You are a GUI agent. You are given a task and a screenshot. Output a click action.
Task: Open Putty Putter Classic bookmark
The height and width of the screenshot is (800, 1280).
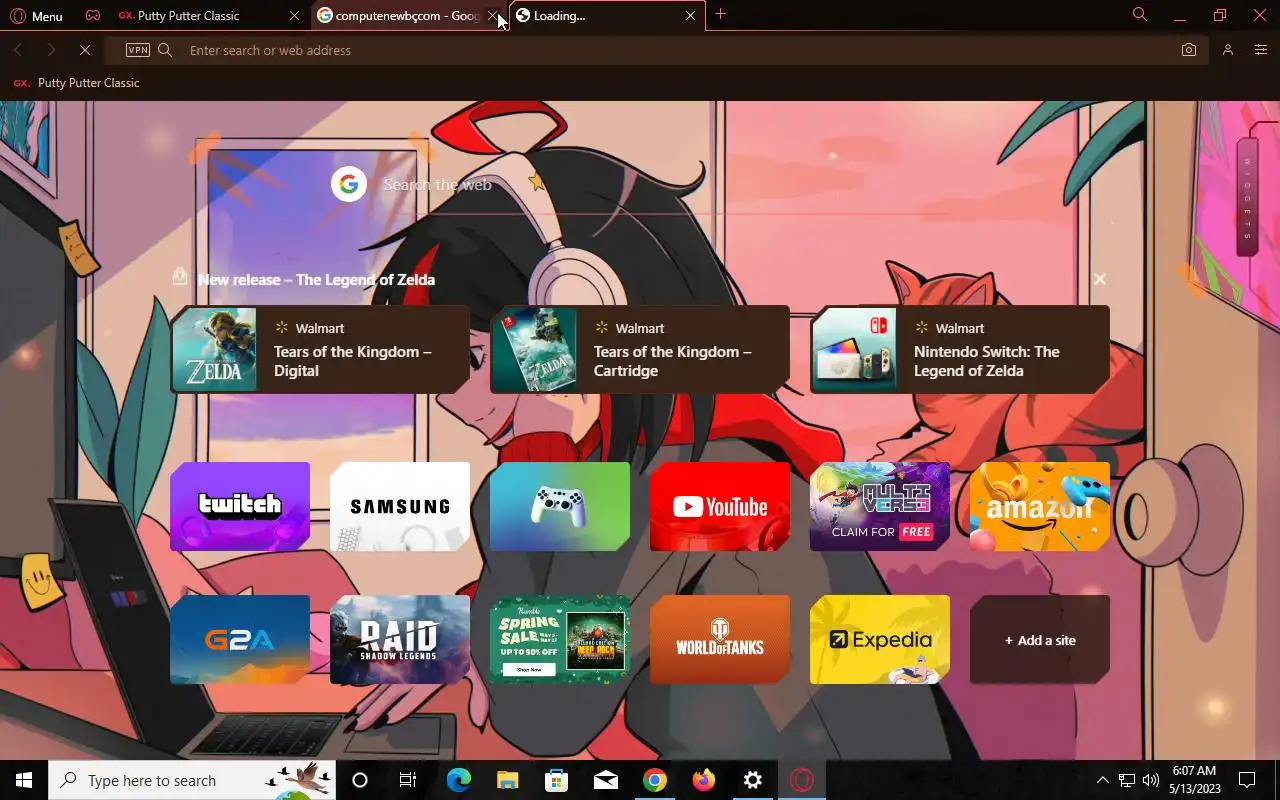[x=76, y=83]
